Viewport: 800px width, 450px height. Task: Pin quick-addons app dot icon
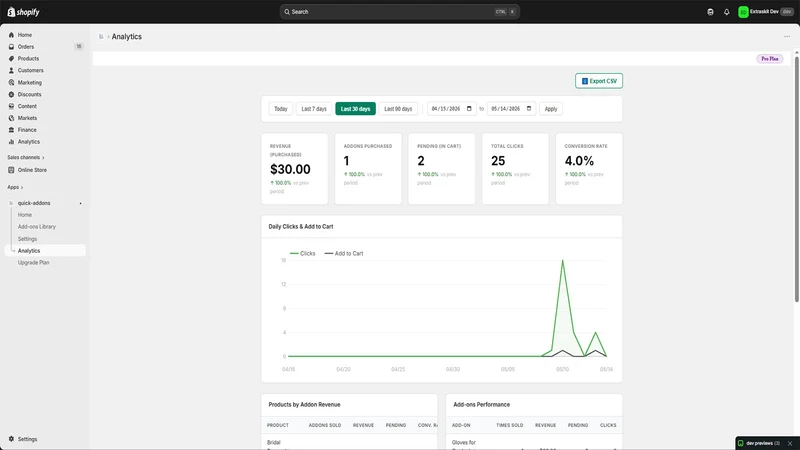click(x=80, y=203)
